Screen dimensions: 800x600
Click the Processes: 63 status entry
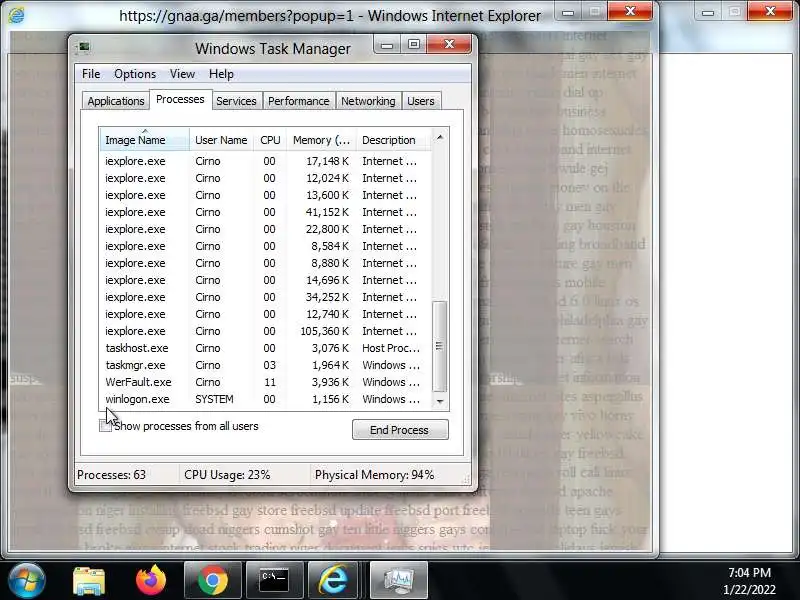(112, 475)
